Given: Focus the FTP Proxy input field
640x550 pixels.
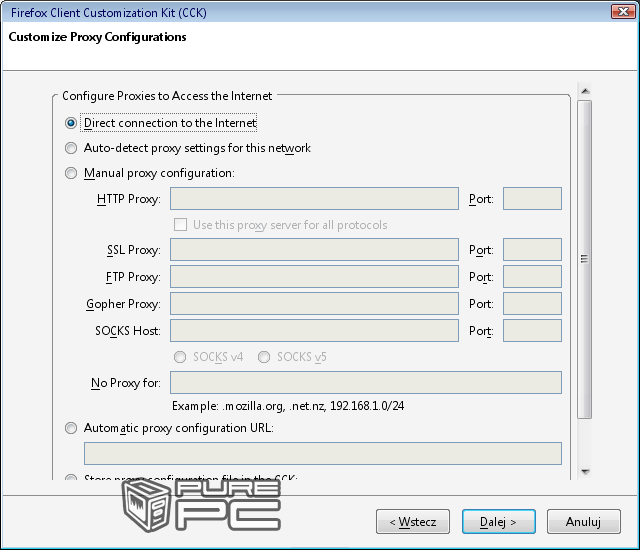Looking at the screenshot, I should [x=314, y=277].
